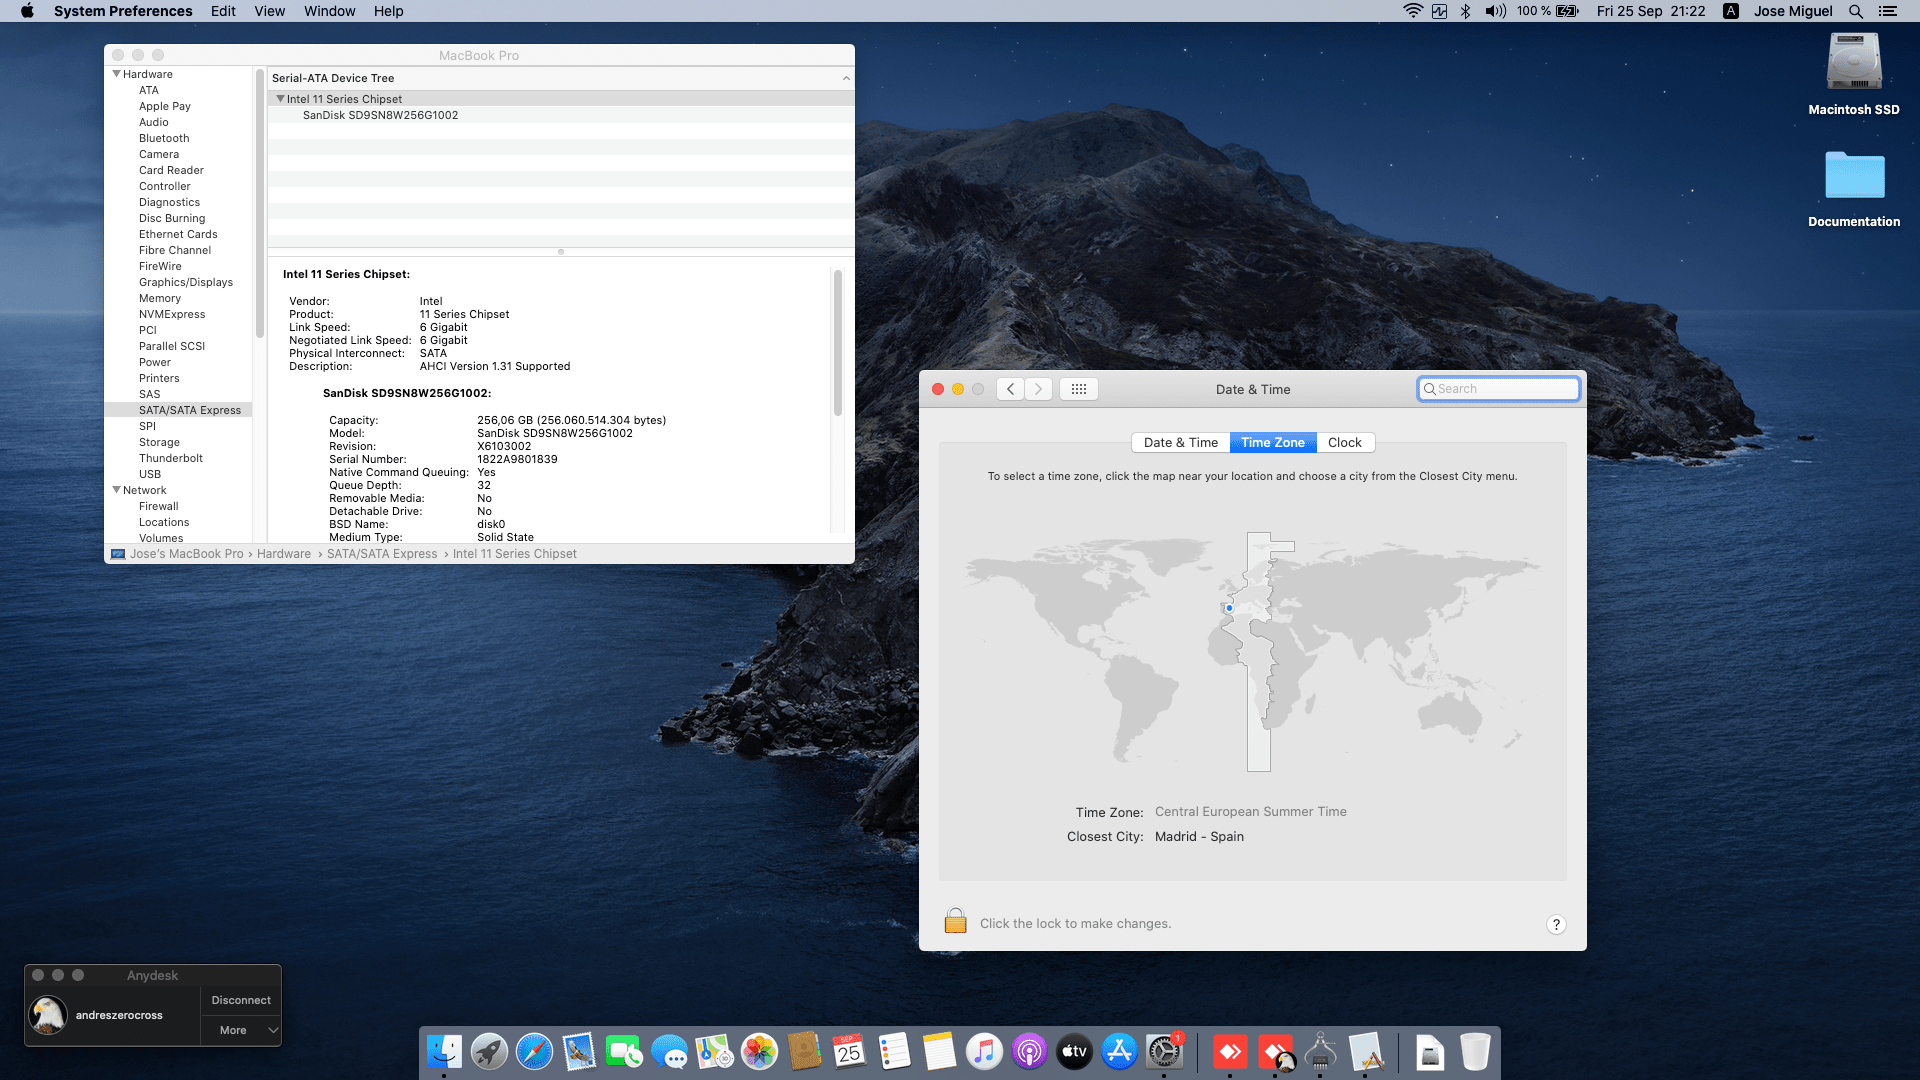Click the sidebar scrollbar in MacBook Pro window

[x=260, y=205]
